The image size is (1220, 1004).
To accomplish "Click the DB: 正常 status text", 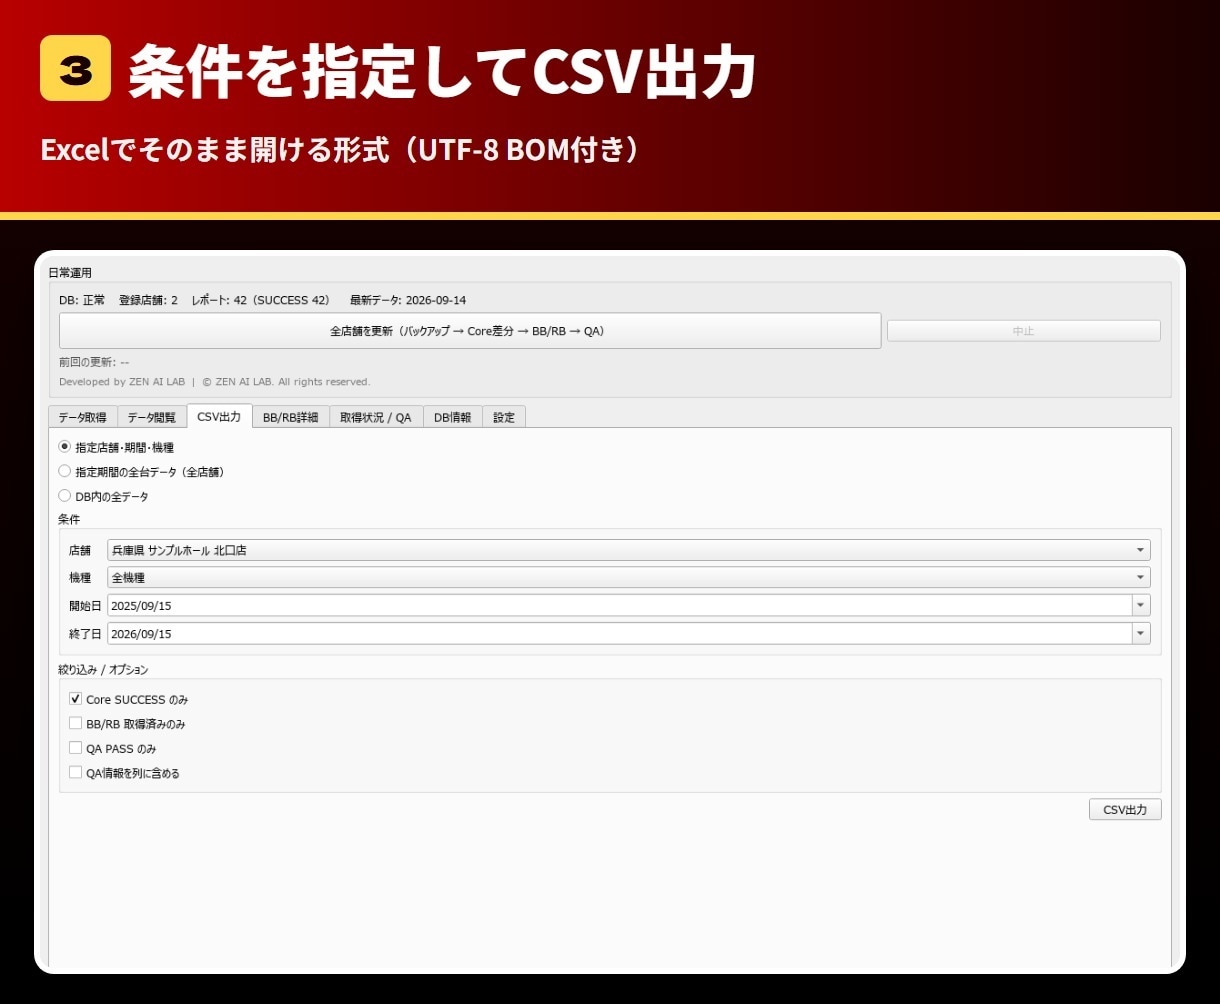I will [82, 300].
